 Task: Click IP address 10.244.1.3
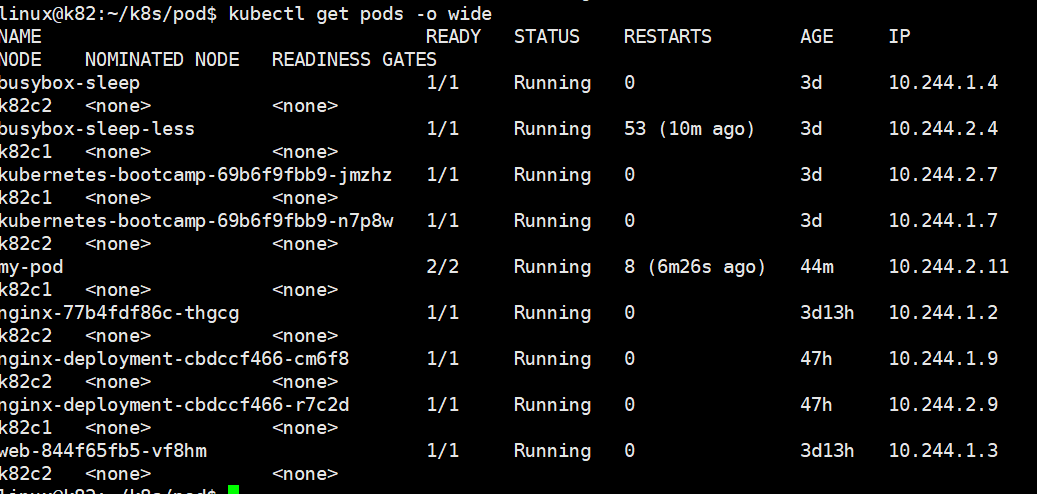pos(943,451)
